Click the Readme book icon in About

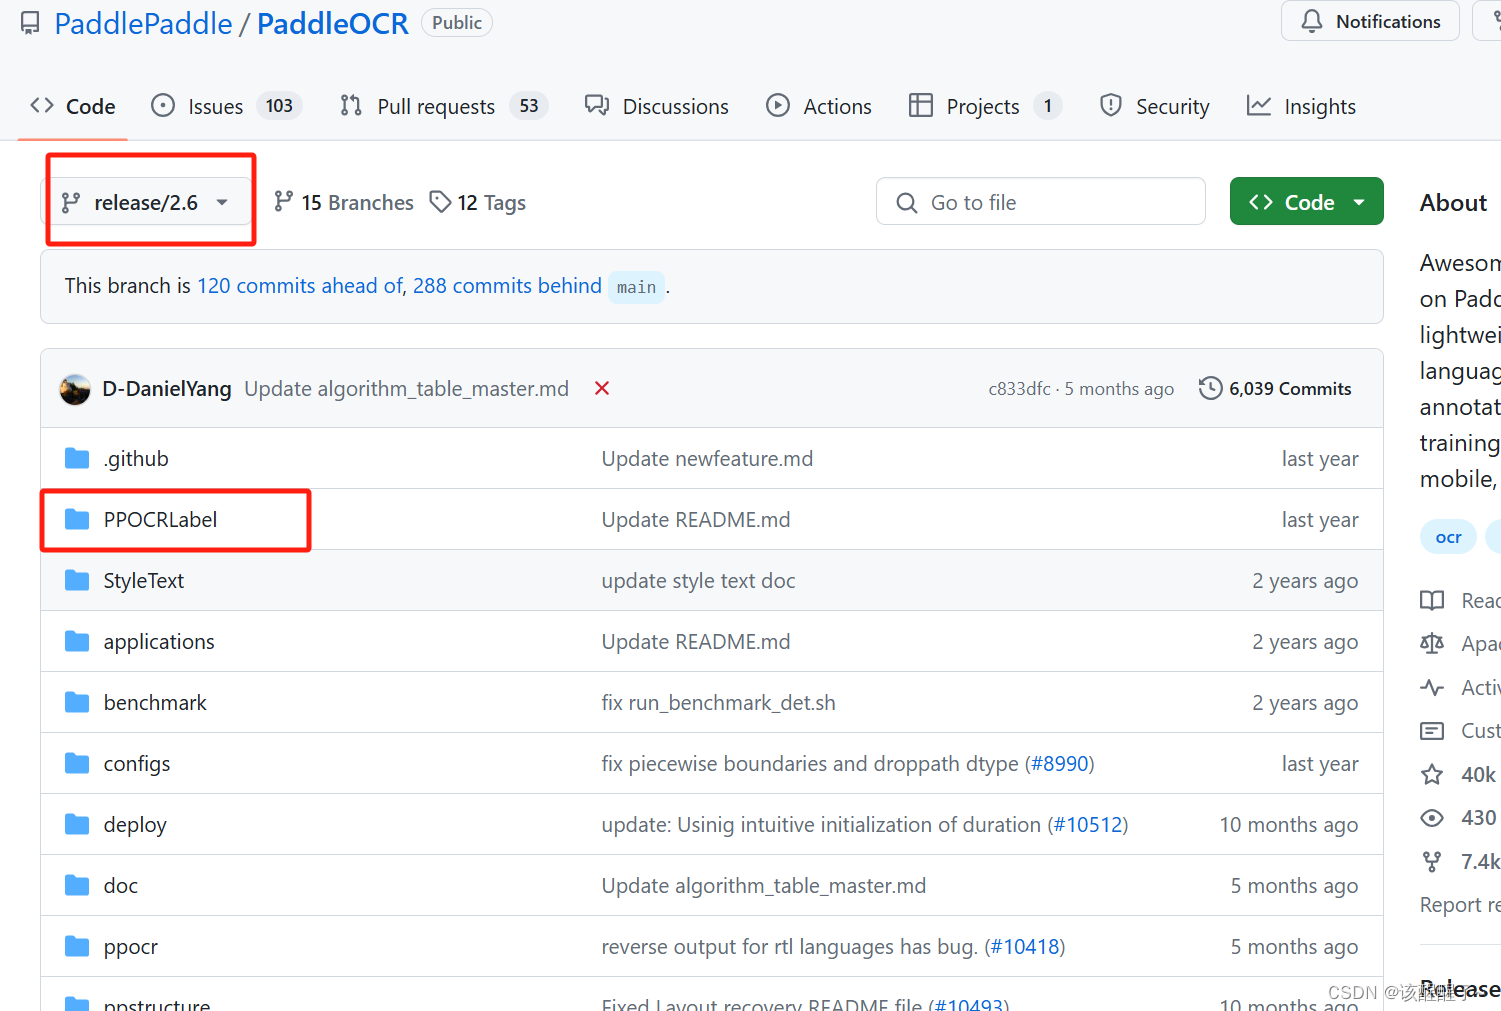click(x=1432, y=600)
